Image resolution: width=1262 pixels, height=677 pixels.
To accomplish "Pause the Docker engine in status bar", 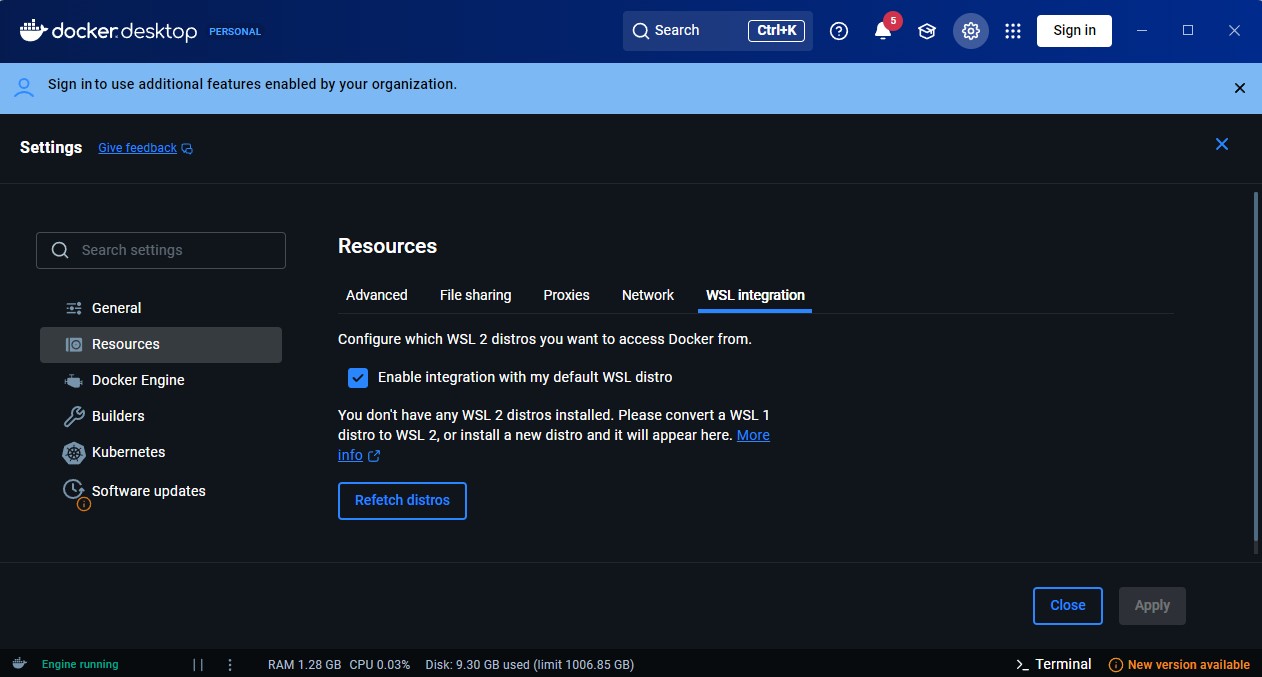I will (198, 665).
